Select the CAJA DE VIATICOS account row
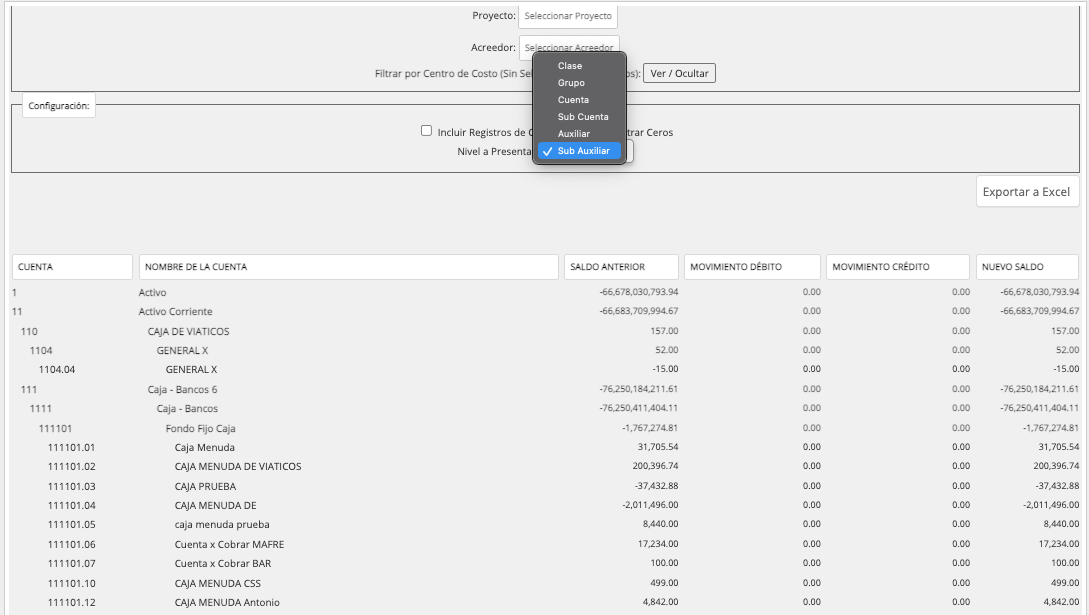1089x615 pixels. 545,331
